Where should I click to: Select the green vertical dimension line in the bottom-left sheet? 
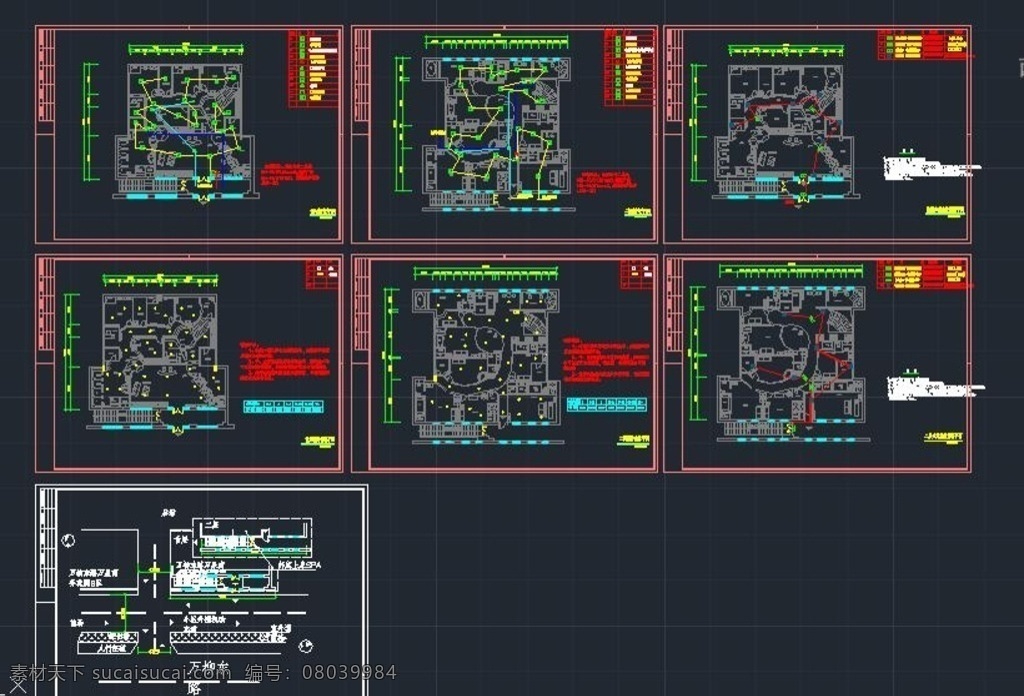tap(69, 352)
